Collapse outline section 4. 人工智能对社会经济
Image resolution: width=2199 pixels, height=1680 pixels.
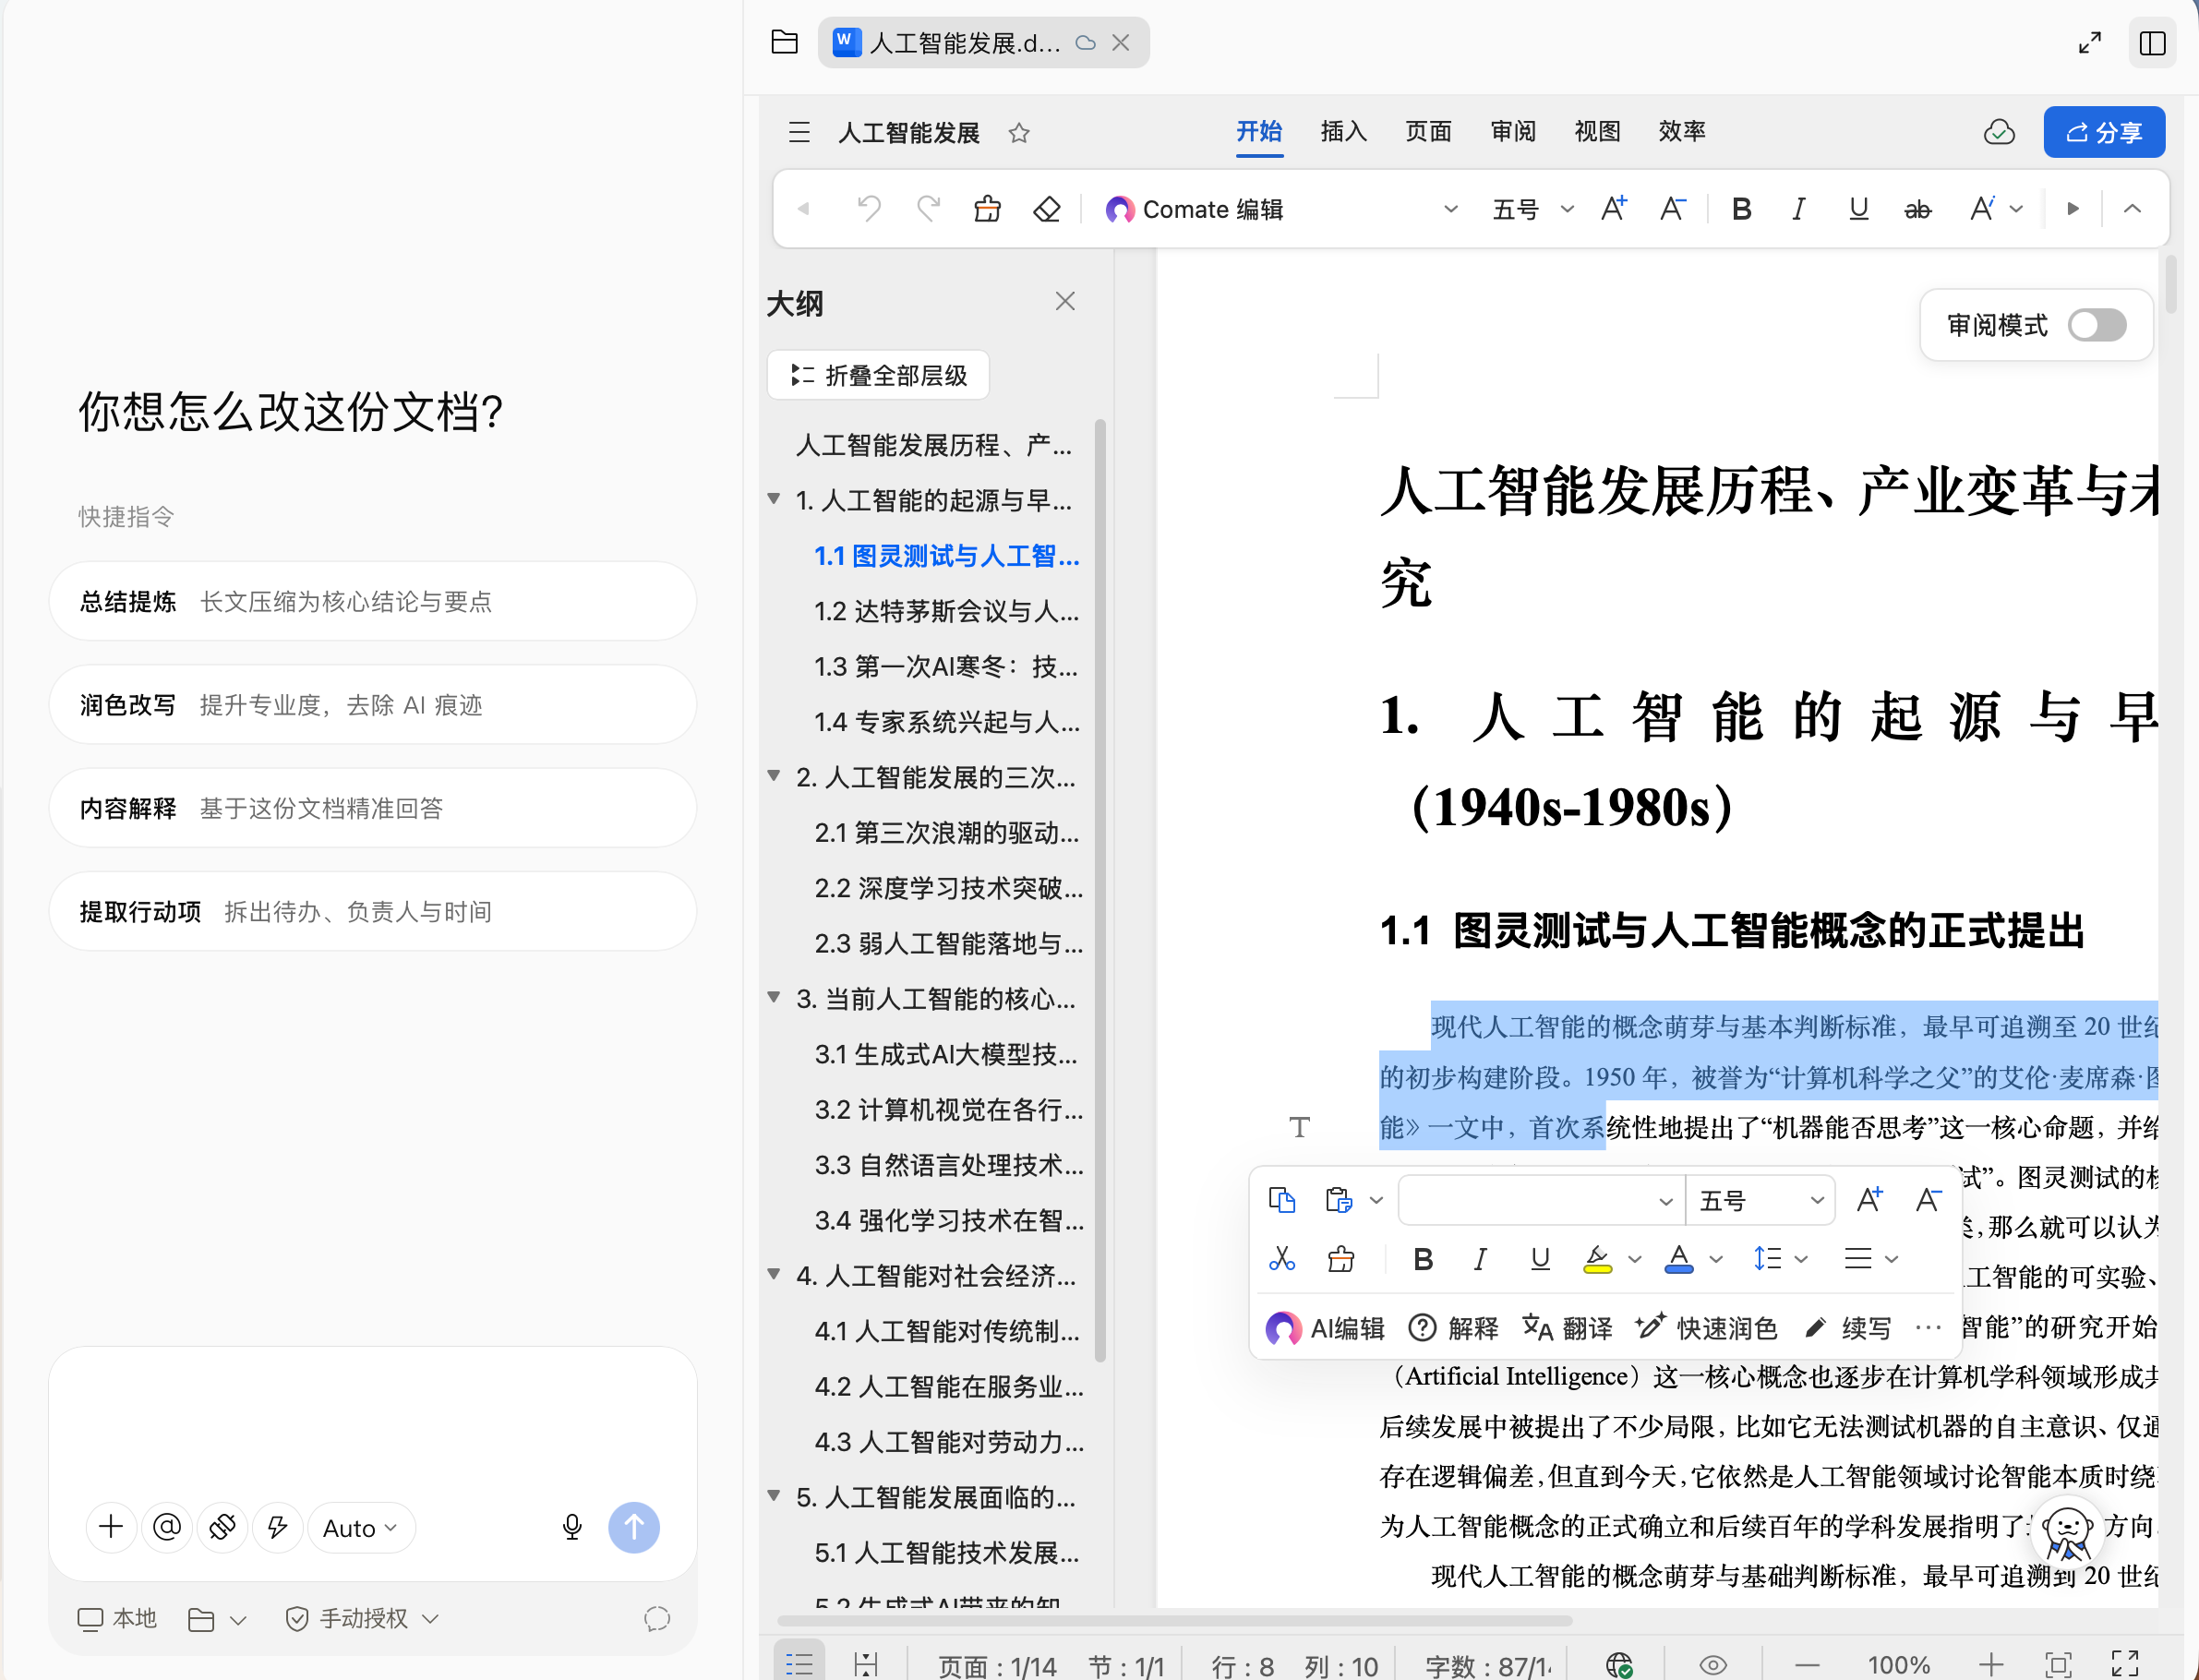pos(773,1274)
